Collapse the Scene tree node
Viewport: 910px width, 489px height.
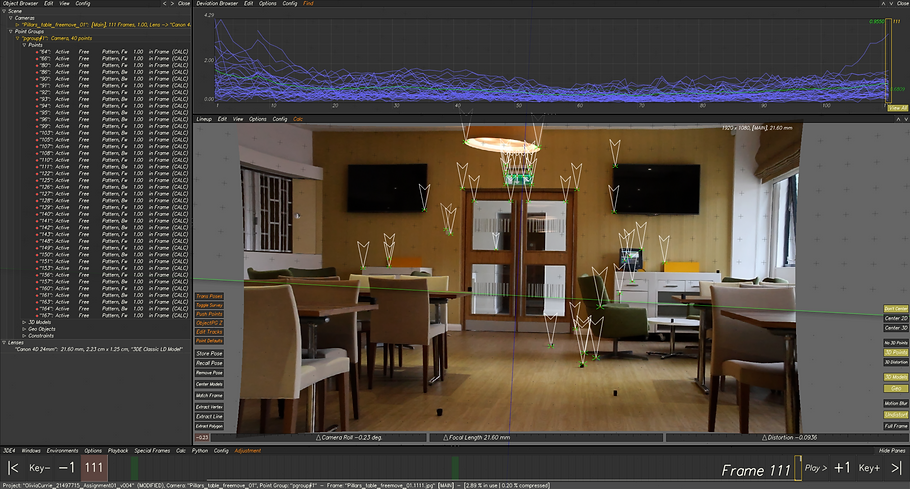(4, 11)
